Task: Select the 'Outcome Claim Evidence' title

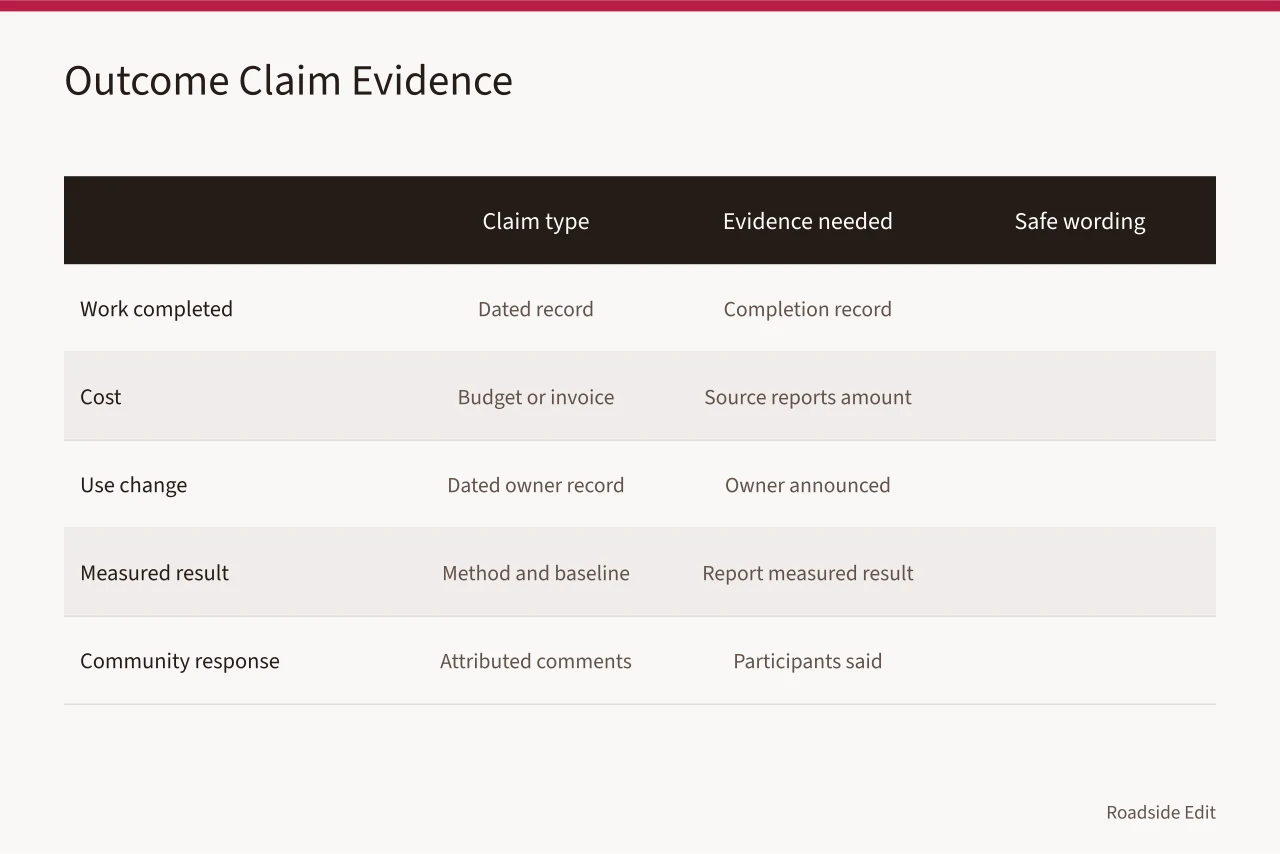Action: (288, 81)
